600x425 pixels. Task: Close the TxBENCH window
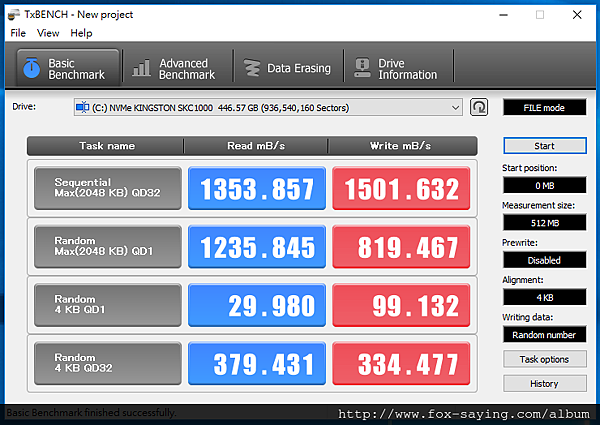click(x=577, y=15)
